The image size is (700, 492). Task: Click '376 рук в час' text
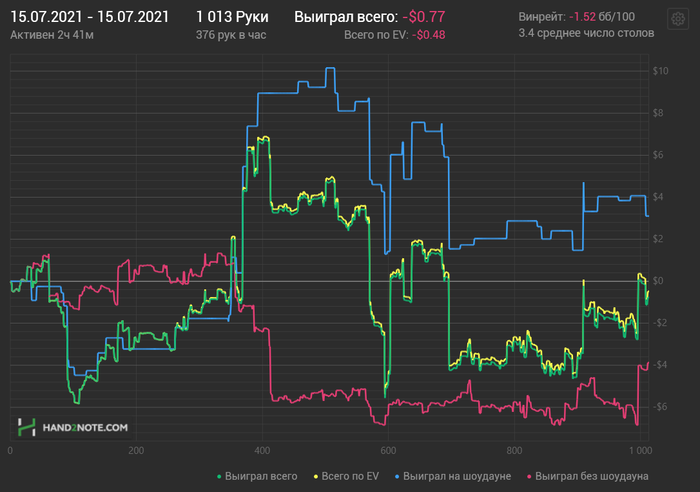pos(231,35)
